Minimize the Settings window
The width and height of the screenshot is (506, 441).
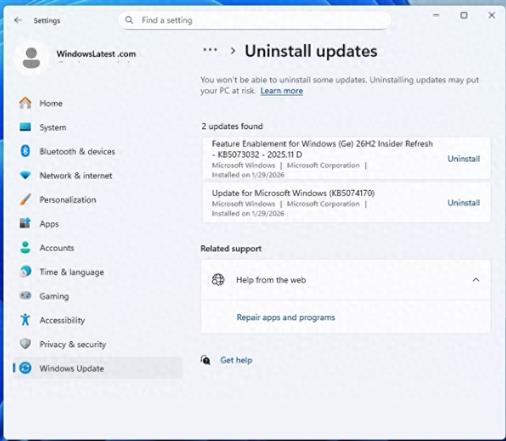pyautogui.click(x=436, y=15)
